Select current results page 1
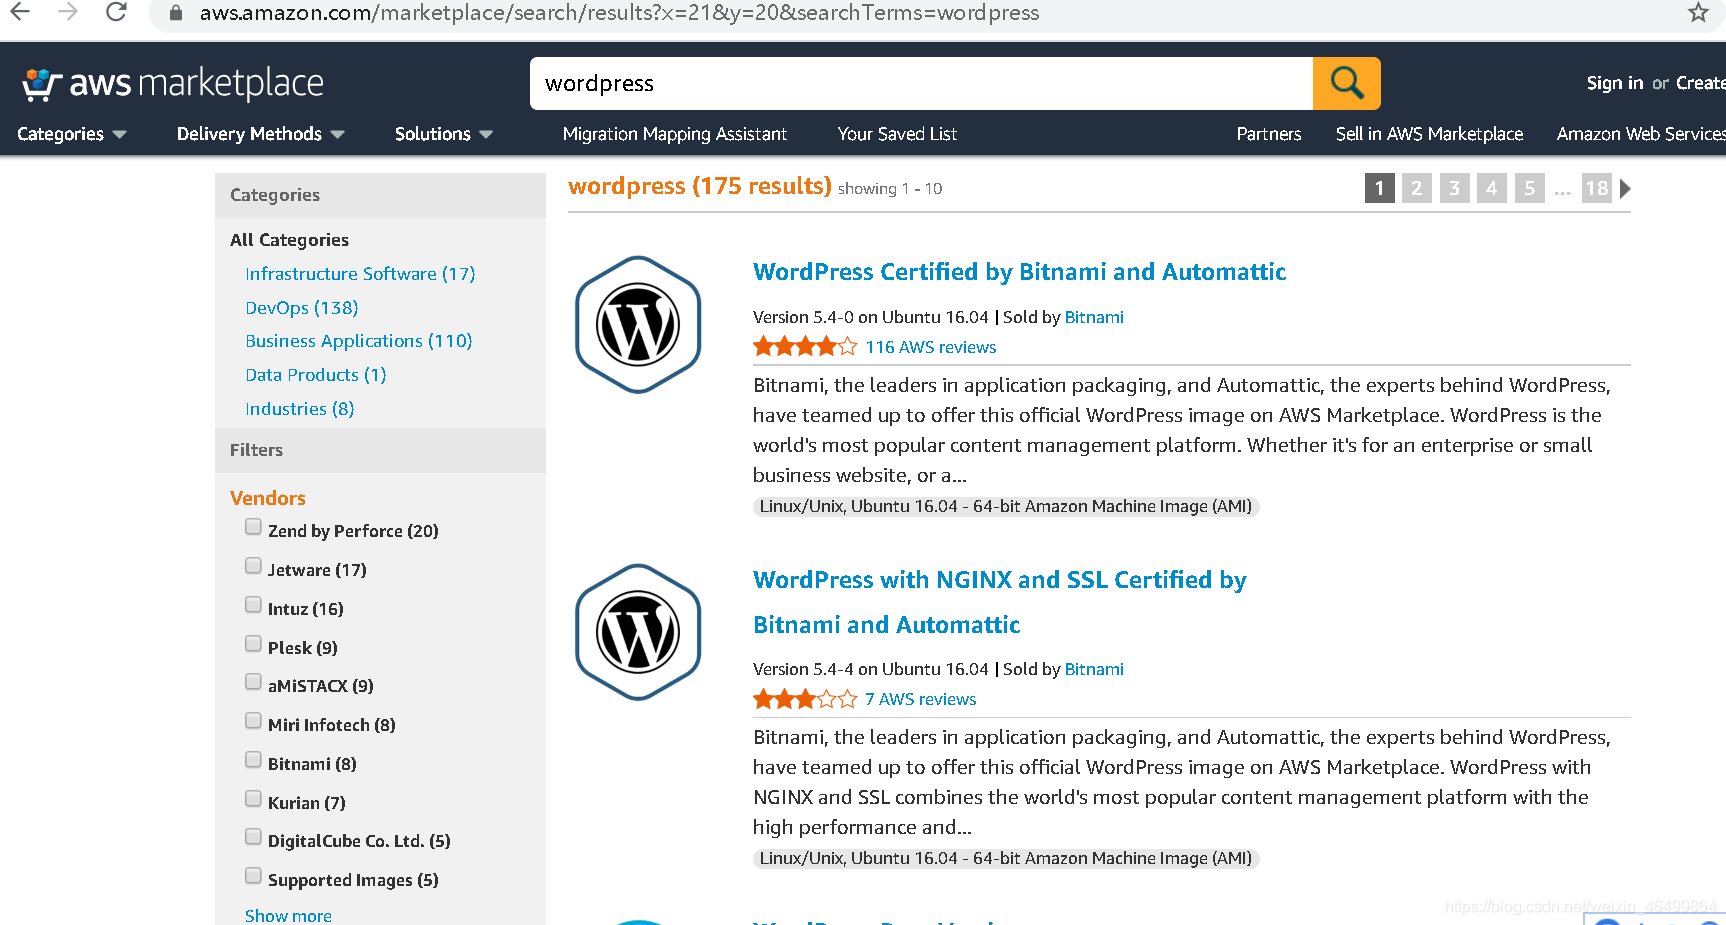Screen dimensions: 1726x925 (1379, 188)
